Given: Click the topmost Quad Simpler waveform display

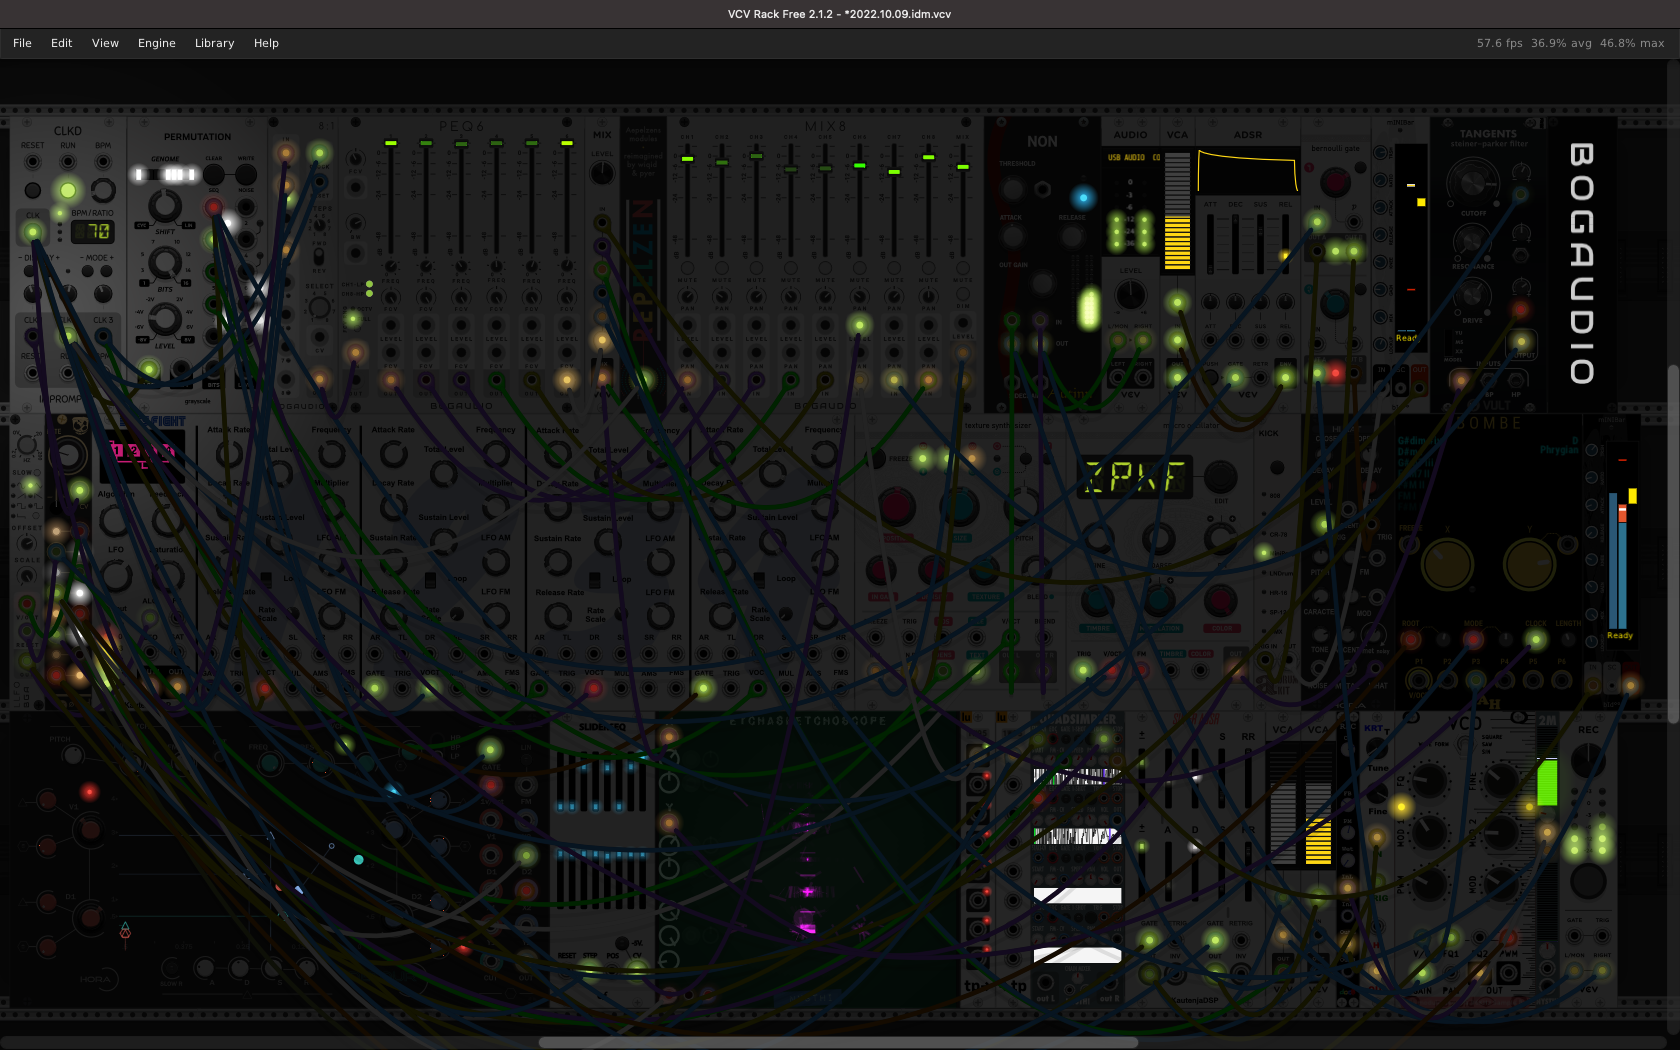Looking at the screenshot, I should [x=1077, y=775].
